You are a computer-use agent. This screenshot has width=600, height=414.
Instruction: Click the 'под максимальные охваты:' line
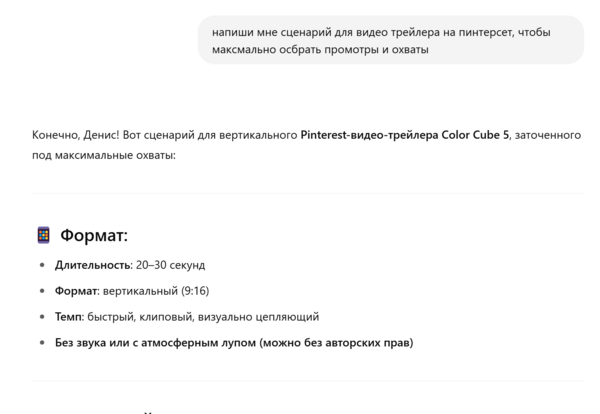coord(103,154)
